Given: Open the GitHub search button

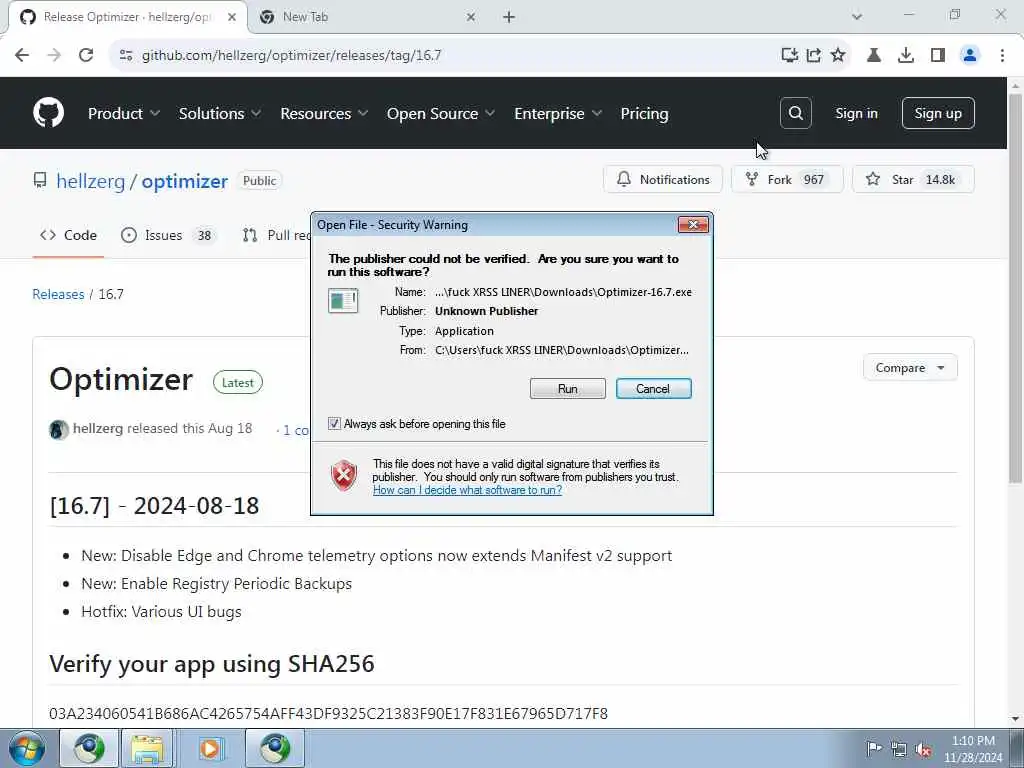Looking at the screenshot, I should (x=795, y=113).
